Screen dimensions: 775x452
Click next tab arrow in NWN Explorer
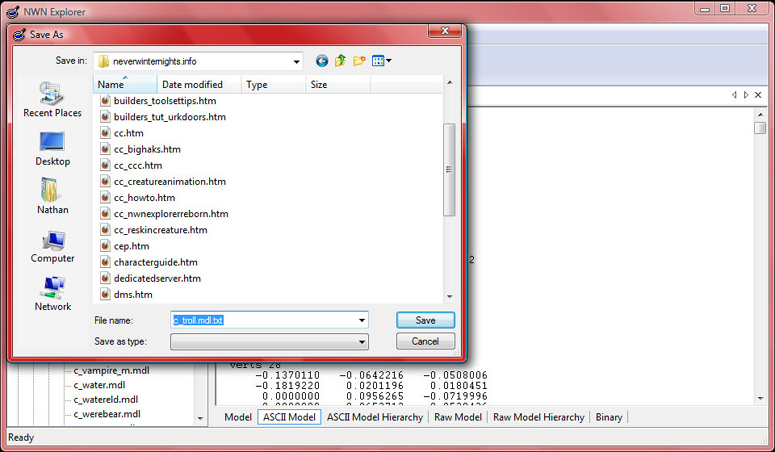[746, 94]
